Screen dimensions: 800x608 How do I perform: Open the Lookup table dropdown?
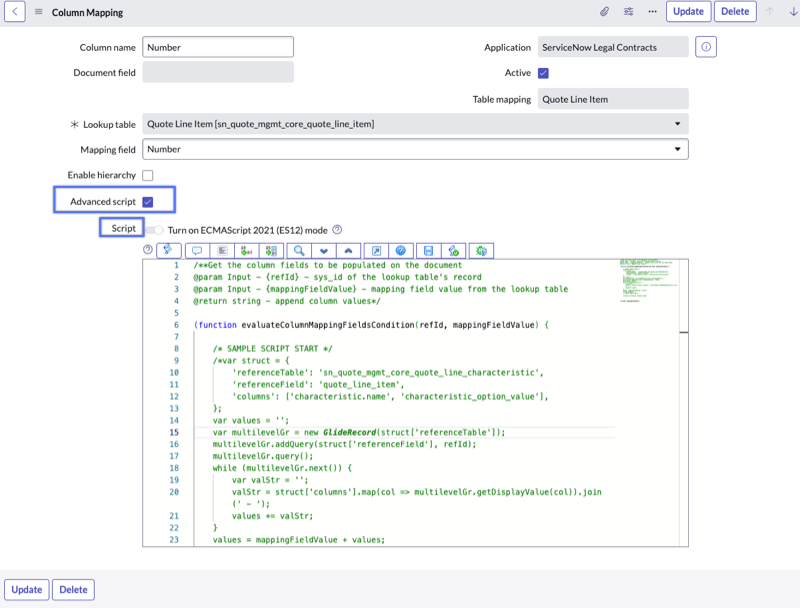tap(415, 123)
